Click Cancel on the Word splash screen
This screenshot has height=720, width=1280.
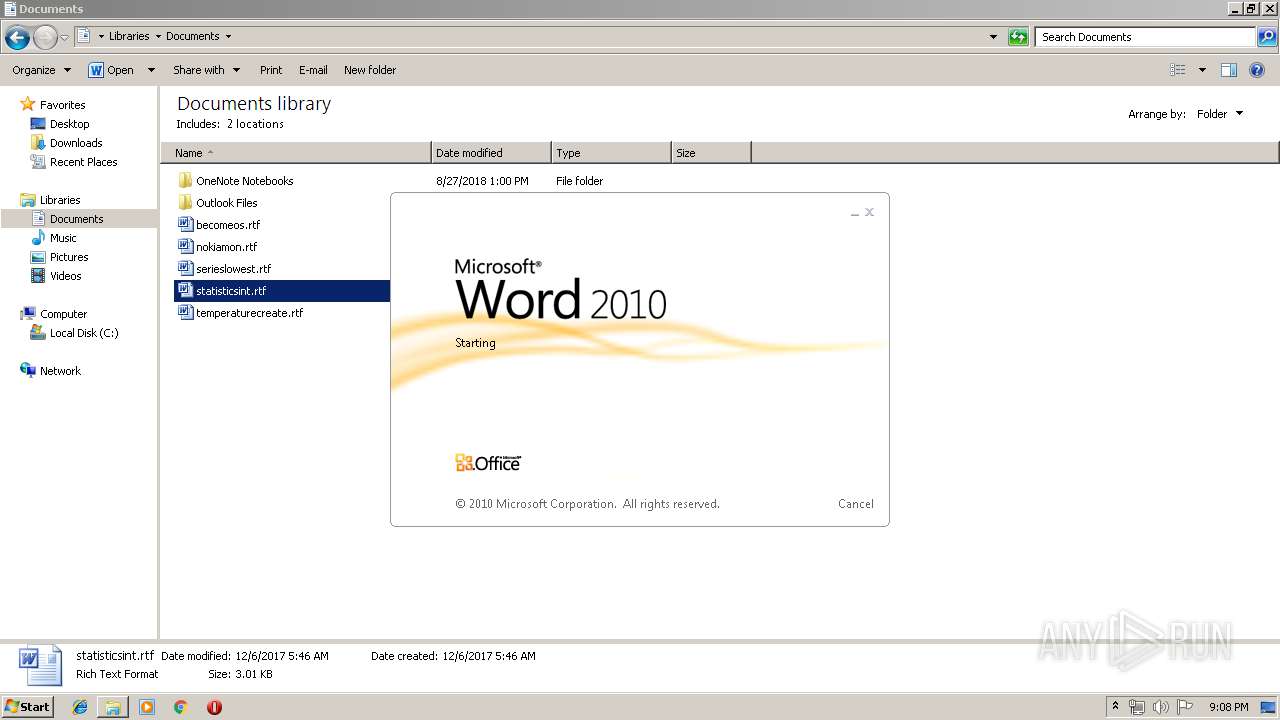pyautogui.click(x=855, y=504)
